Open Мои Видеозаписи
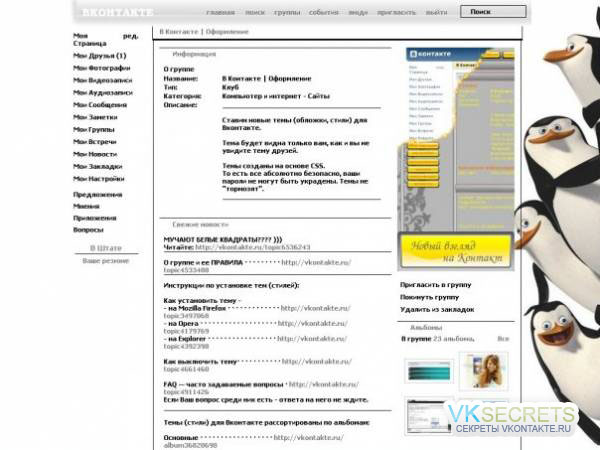Image resolution: width=600 pixels, height=450 pixels. [x=103, y=80]
